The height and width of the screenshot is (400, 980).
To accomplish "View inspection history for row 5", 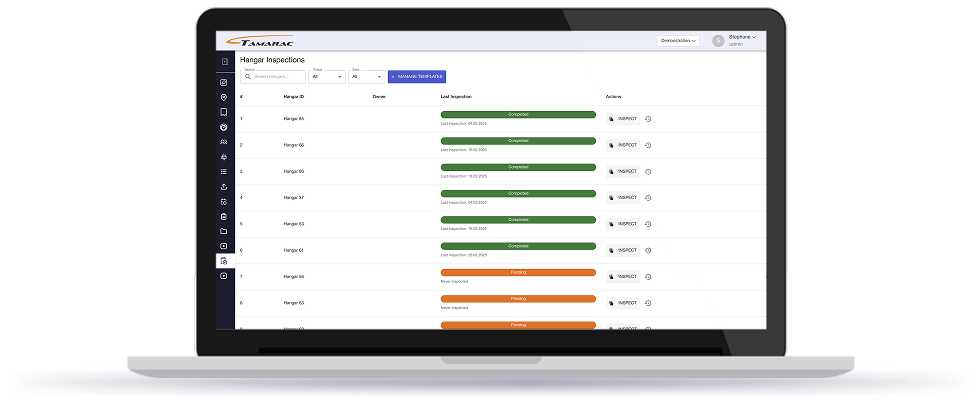I will click(x=648, y=224).
